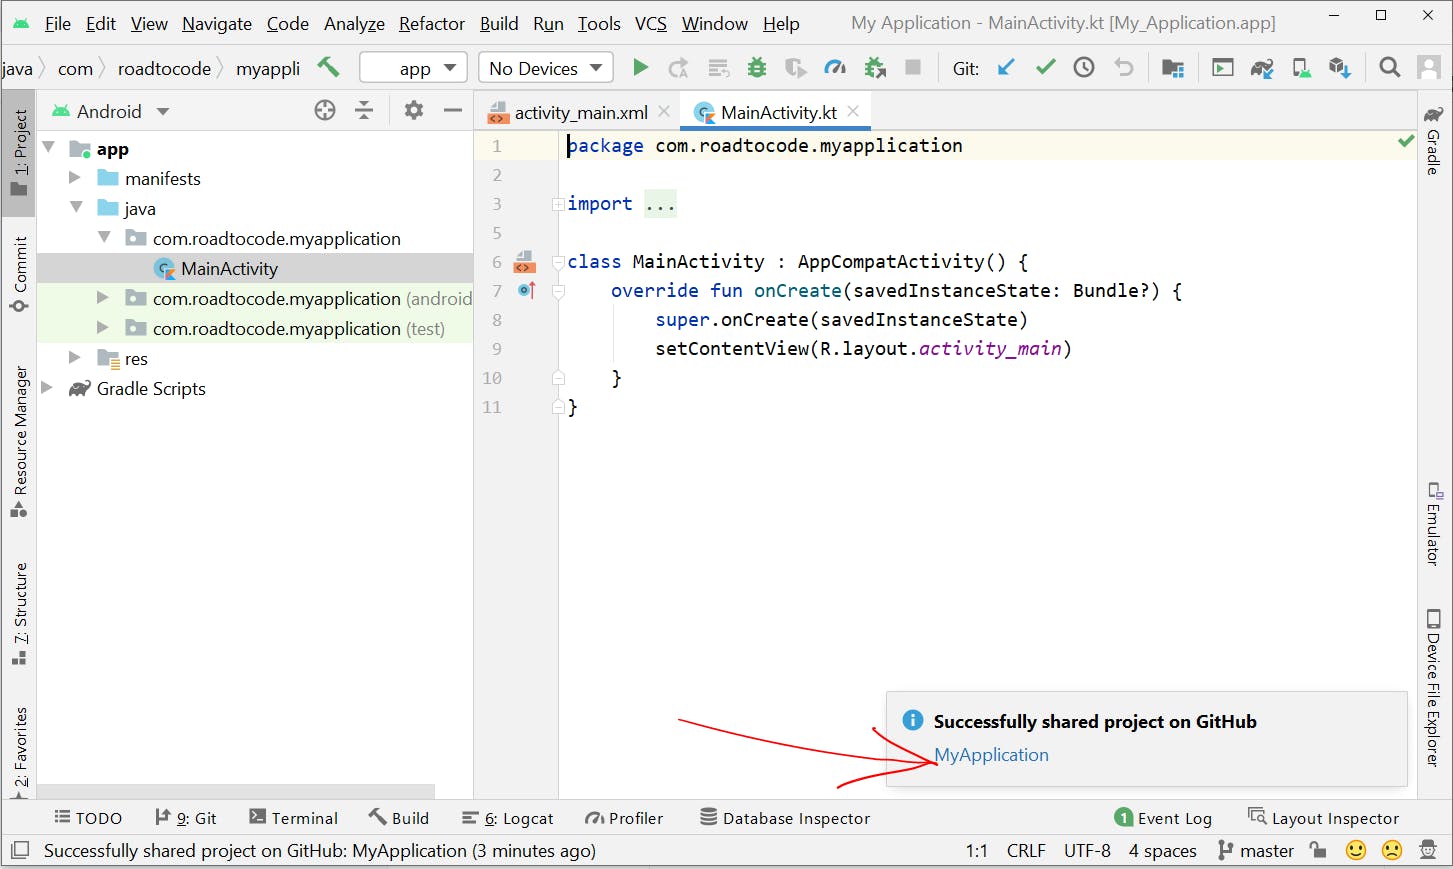This screenshot has width=1453, height=869.
Task: Open the Database Inspector tool window
Action: click(785, 818)
